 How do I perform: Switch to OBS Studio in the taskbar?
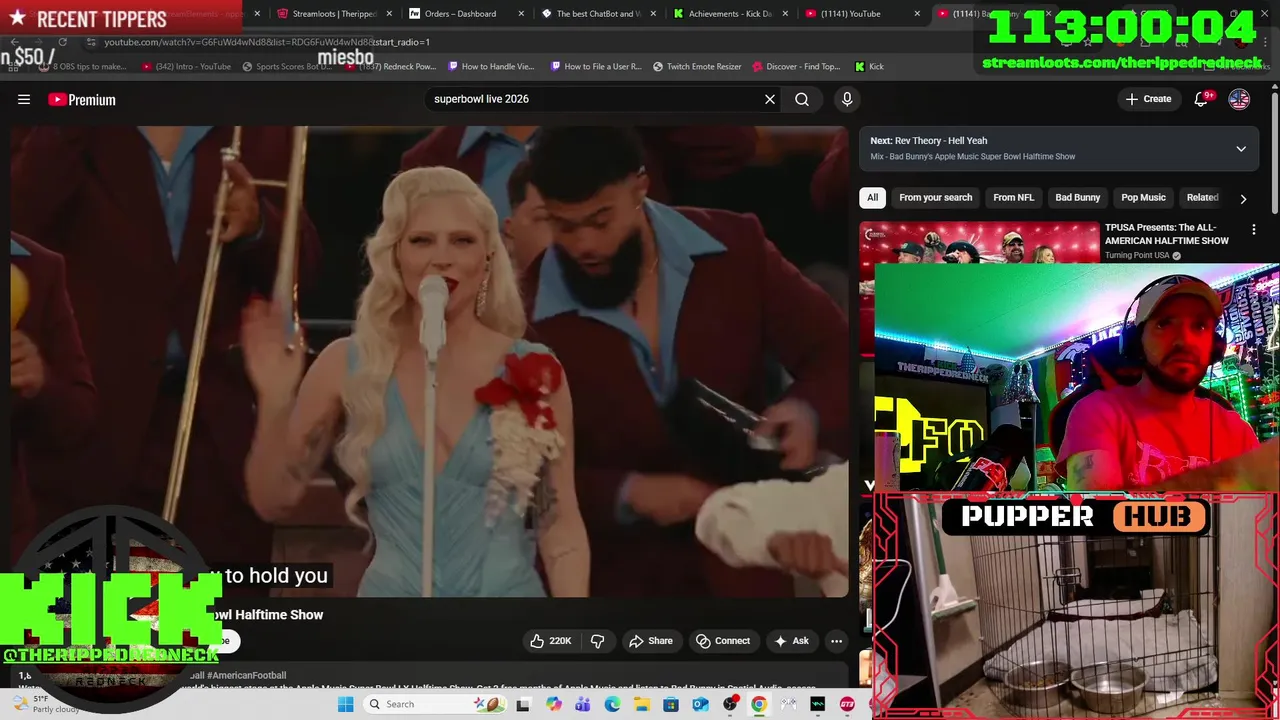pos(730,704)
